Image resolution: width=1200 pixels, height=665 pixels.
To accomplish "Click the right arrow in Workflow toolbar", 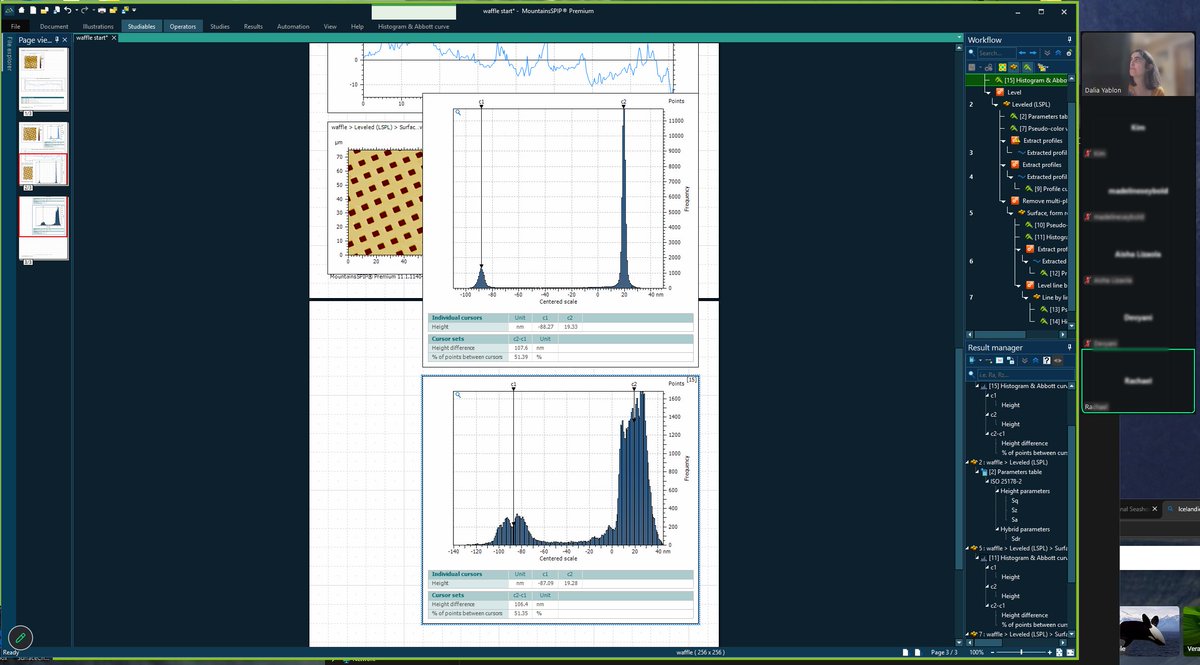I will tap(1032, 53).
